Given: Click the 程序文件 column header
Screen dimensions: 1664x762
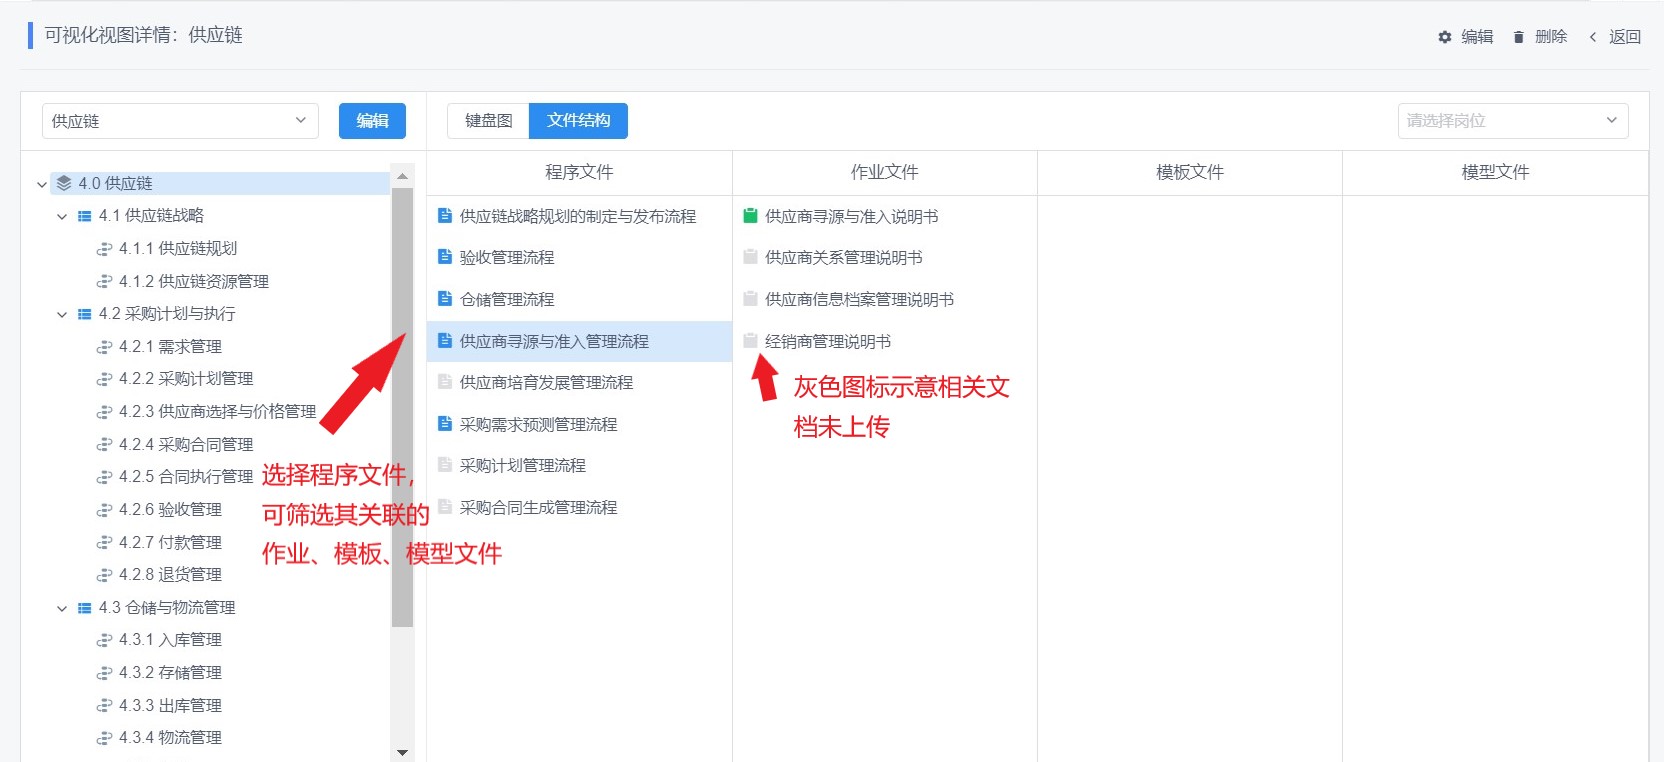Looking at the screenshot, I should tap(579, 172).
